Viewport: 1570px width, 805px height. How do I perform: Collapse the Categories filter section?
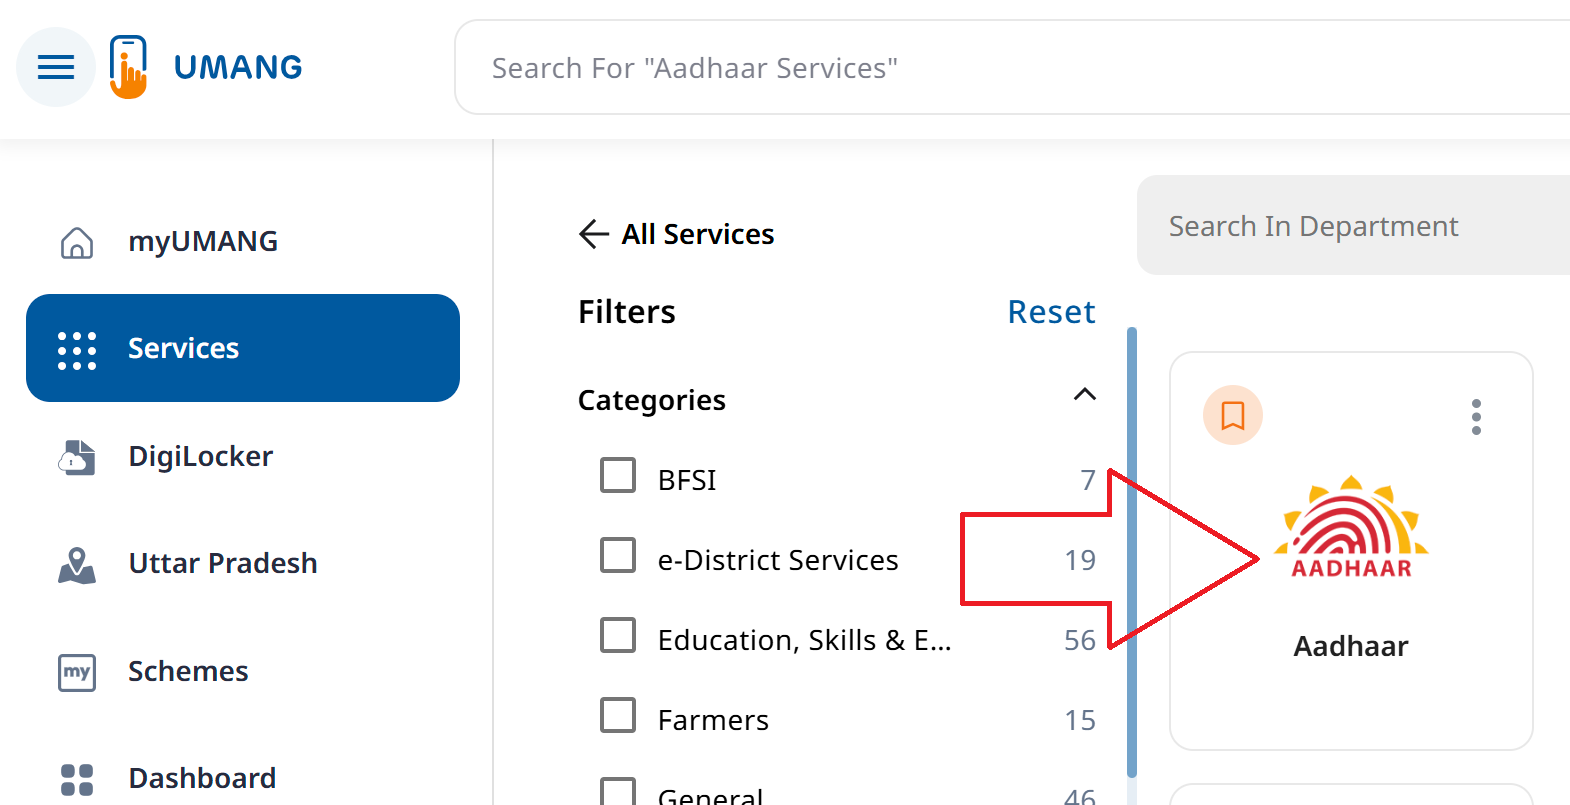(1085, 395)
